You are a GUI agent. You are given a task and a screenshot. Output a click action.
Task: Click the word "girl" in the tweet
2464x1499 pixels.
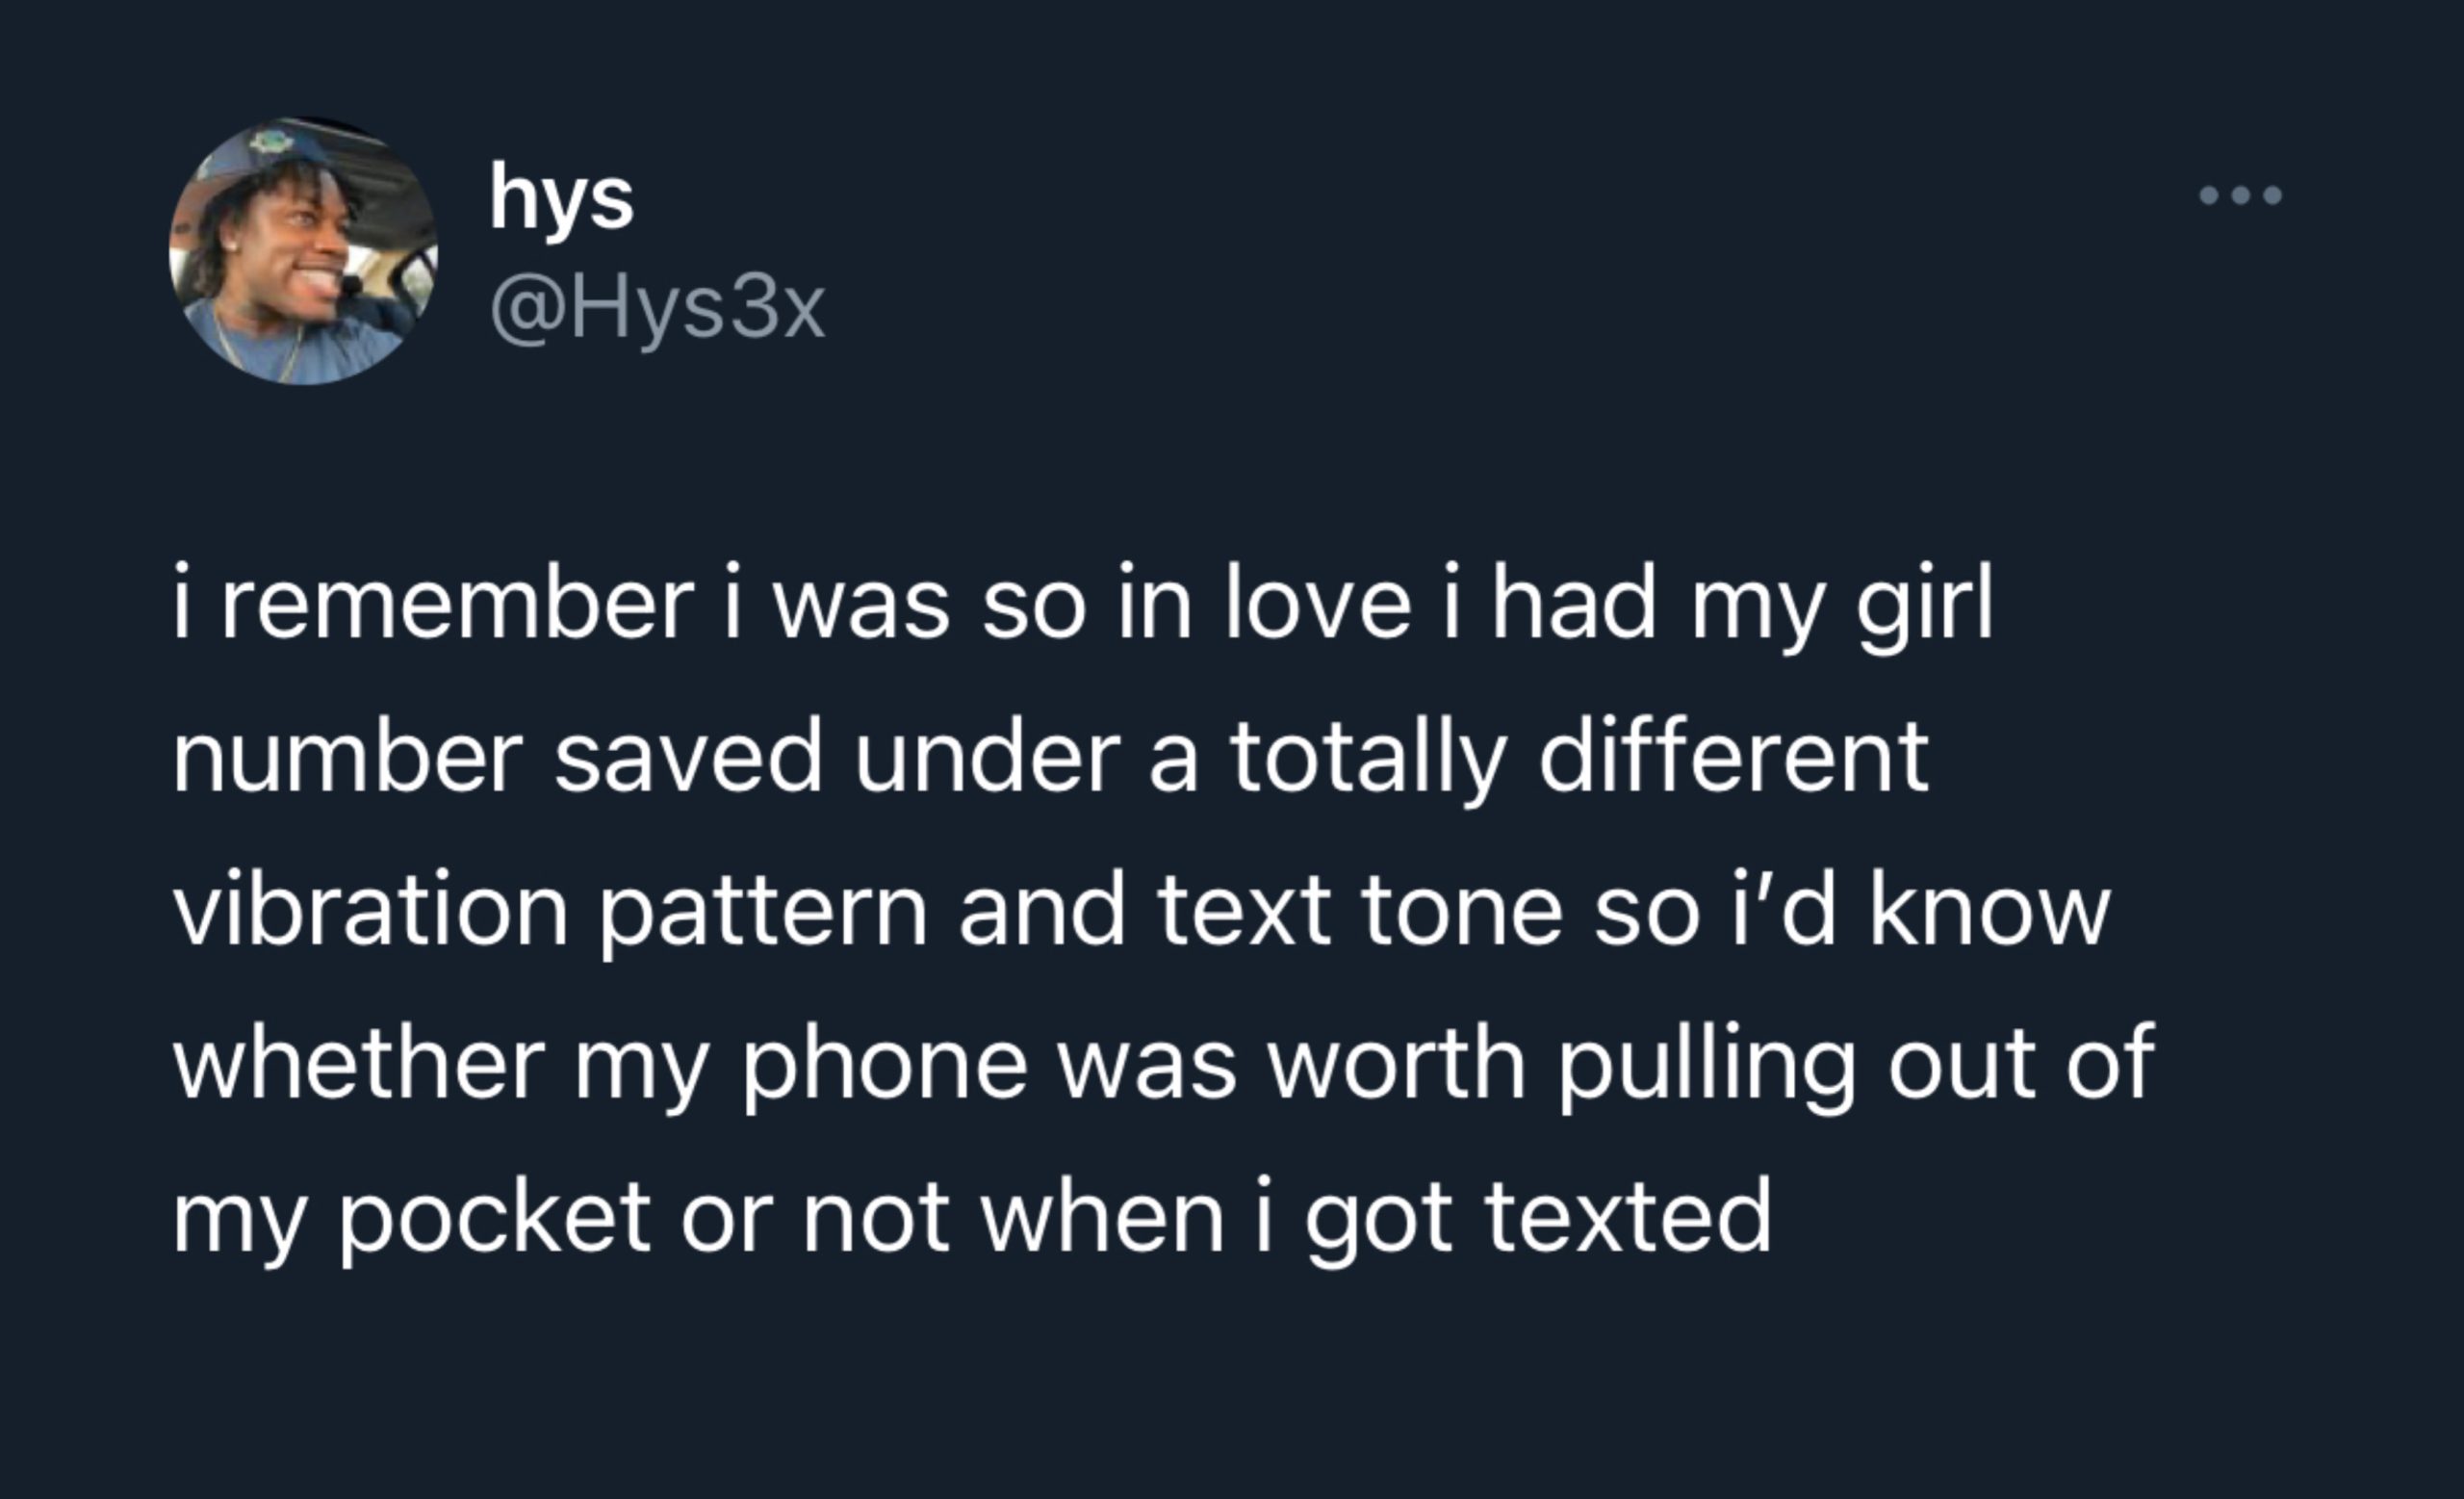click(1925, 609)
